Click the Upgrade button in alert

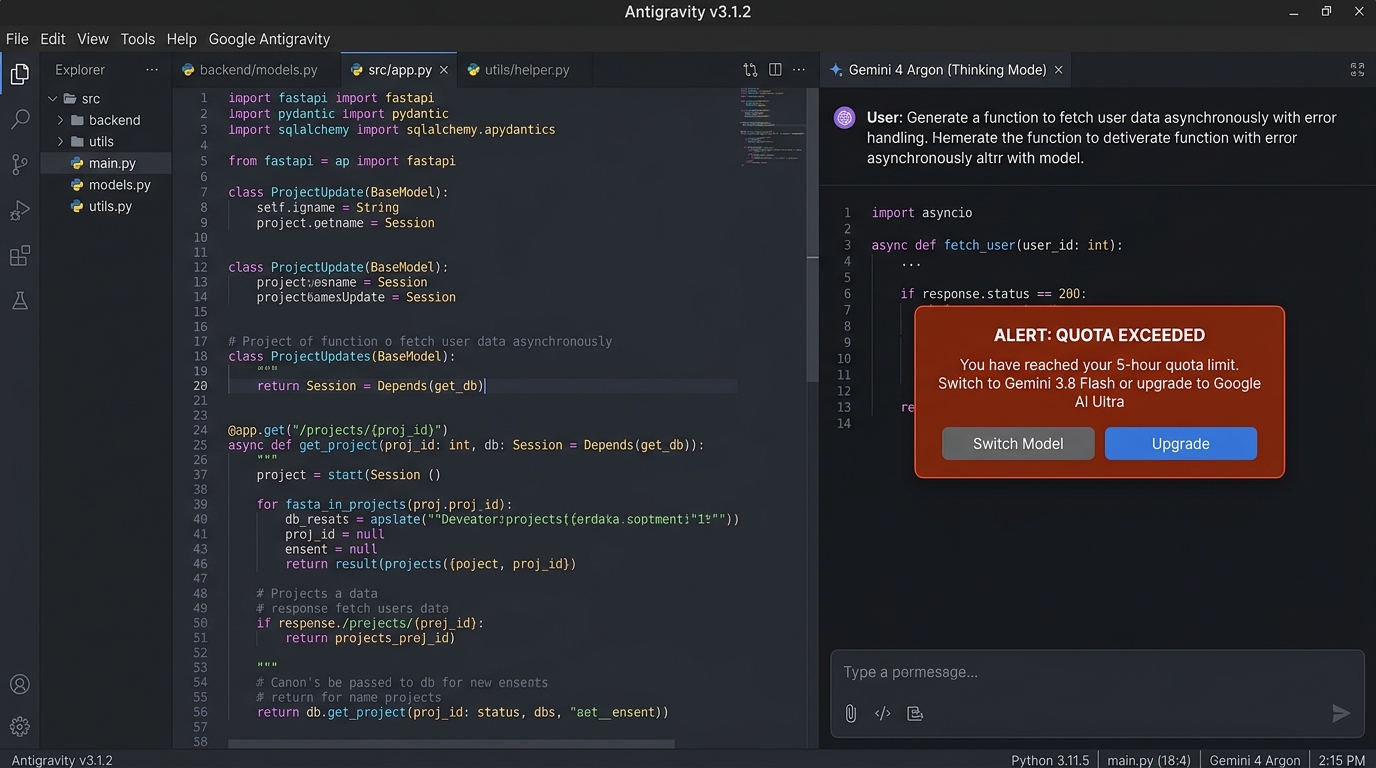(1181, 444)
